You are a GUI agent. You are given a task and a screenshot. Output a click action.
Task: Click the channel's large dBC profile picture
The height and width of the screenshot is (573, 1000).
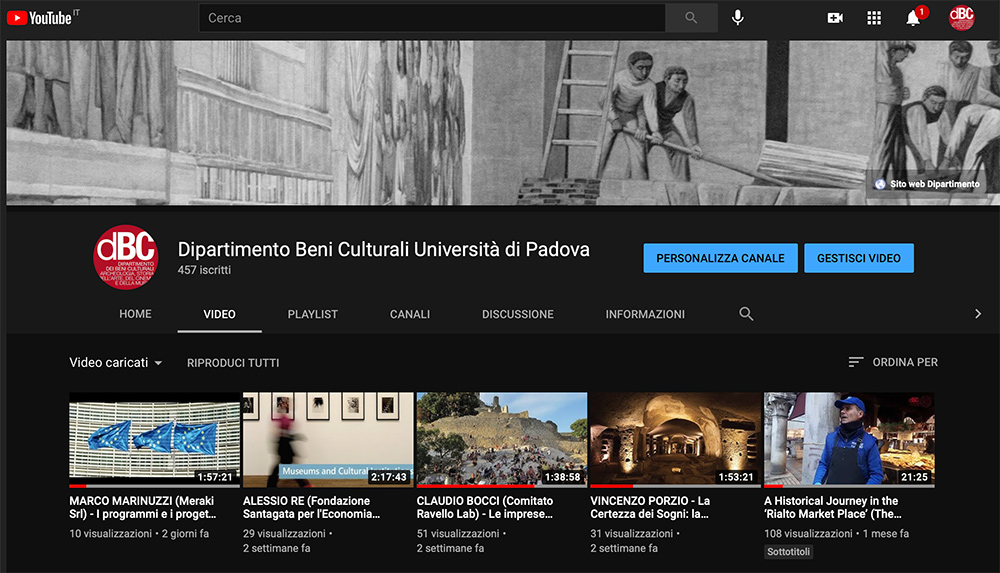(x=126, y=257)
